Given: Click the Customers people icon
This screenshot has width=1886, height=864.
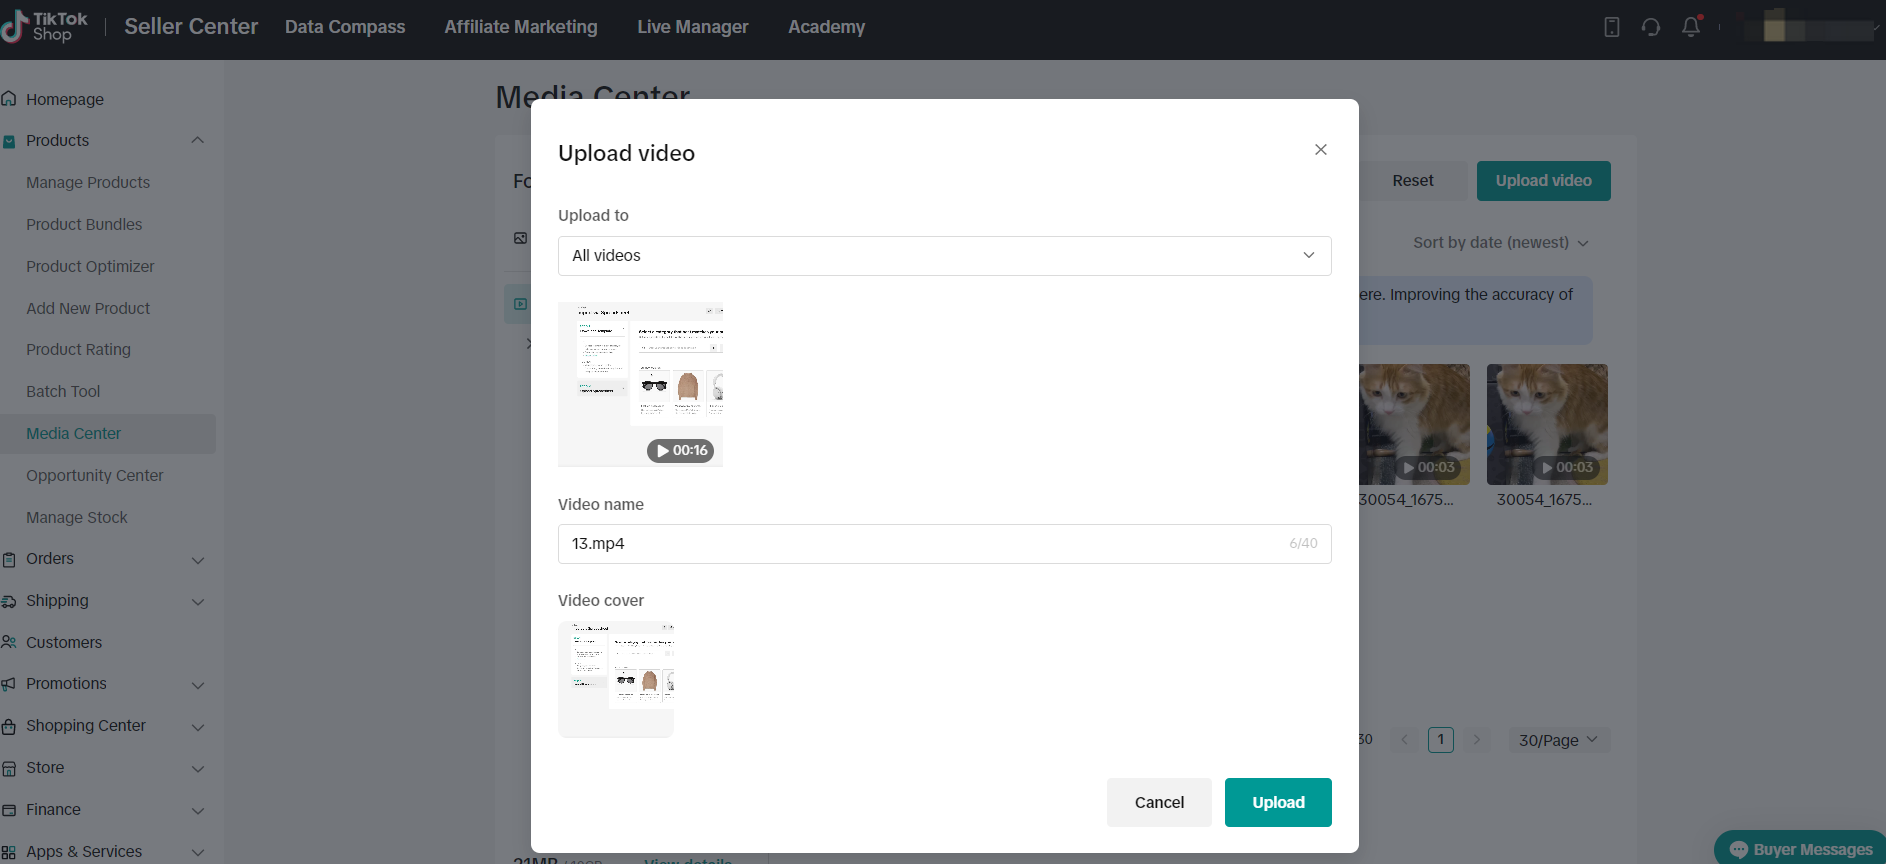Looking at the screenshot, I should (x=9, y=642).
